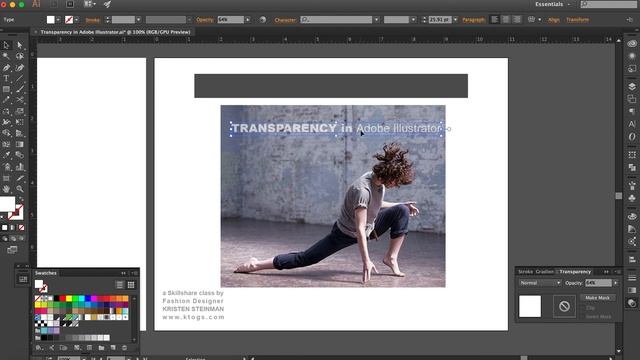Click the Opacity field in Transparency panel
Screen dimensions: 640x360
[598, 283]
